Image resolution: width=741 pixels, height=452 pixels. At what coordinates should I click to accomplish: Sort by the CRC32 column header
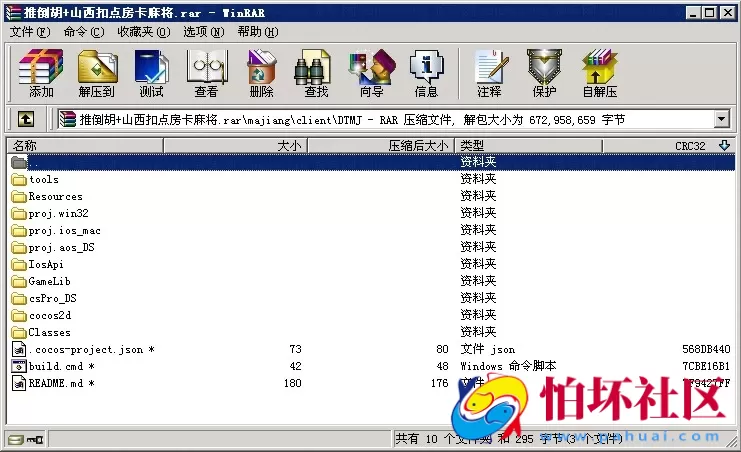[x=669, y=146]
